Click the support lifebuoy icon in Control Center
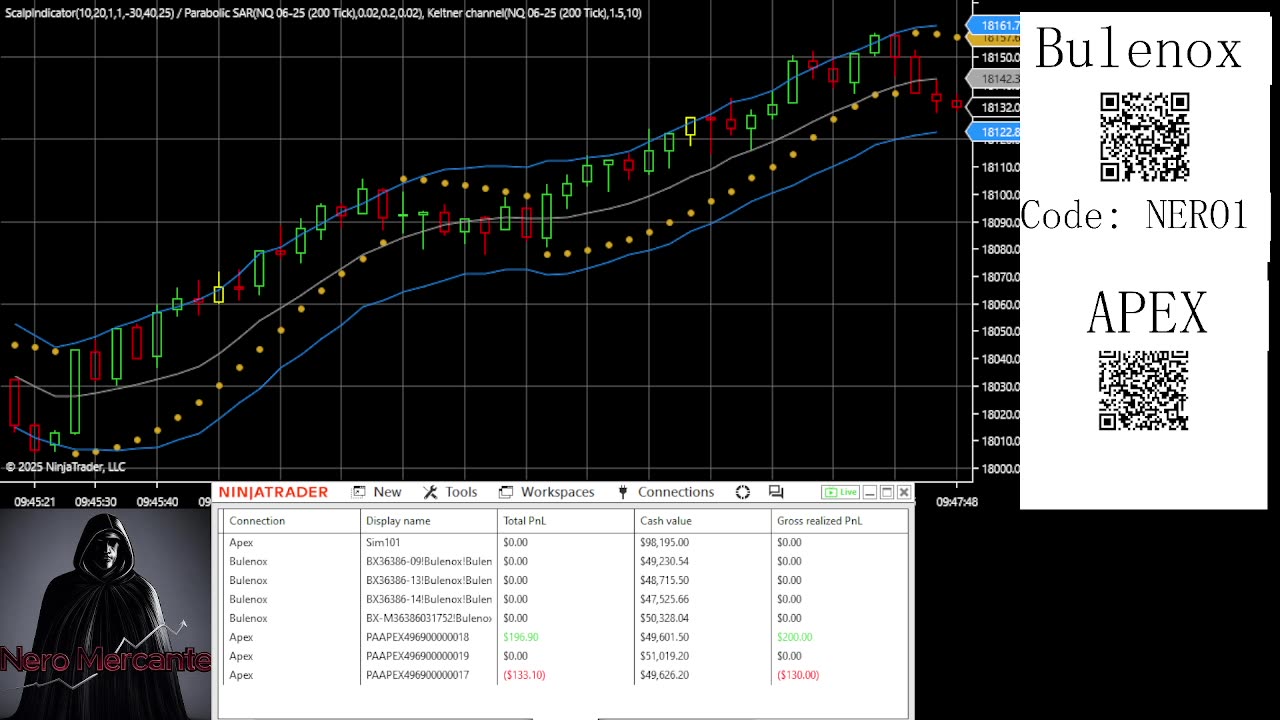The height and width of the screenshot is (720, 1280). point(743,492)
